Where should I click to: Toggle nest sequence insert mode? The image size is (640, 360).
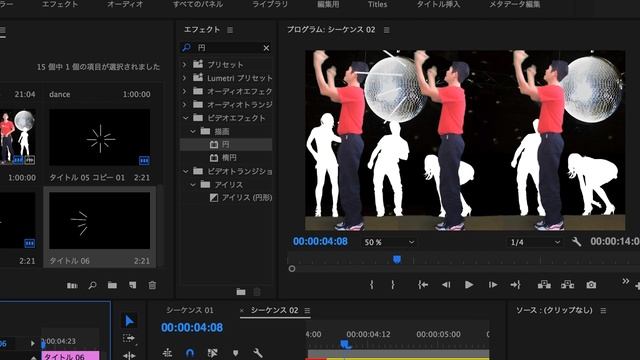167,353
